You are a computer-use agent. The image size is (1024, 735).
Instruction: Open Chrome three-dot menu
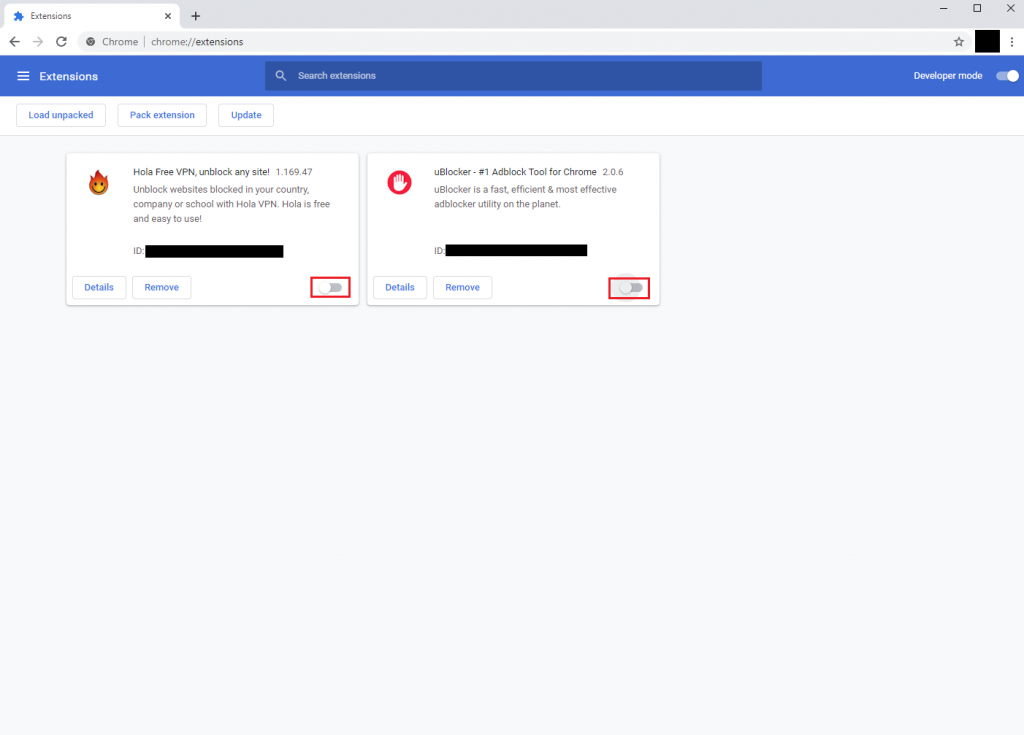(x=1011, y=42)
